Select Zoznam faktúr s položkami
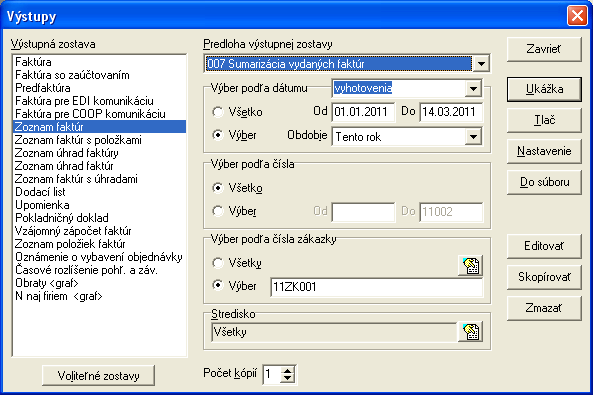 tap(99, 140)
